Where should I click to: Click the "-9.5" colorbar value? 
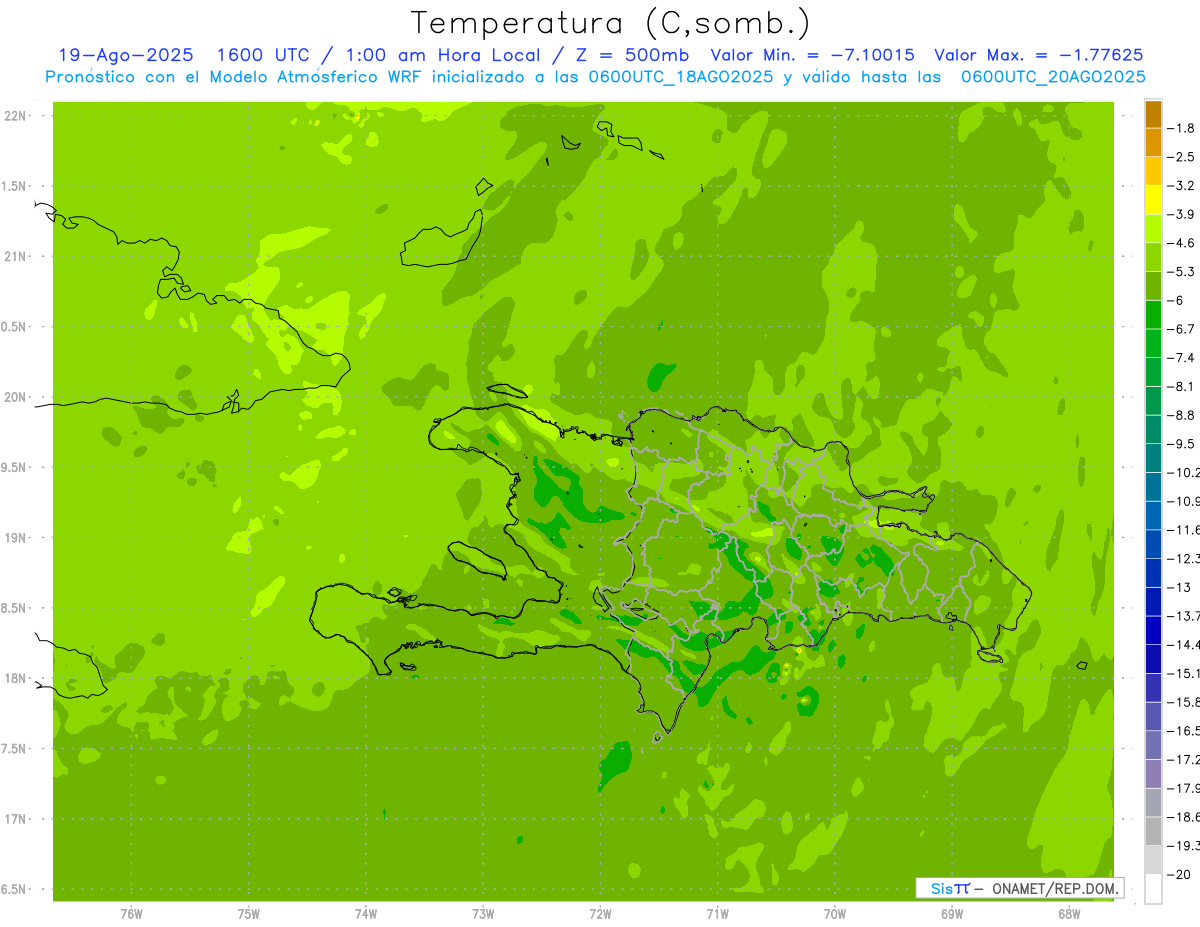(x=1183, y=443)
